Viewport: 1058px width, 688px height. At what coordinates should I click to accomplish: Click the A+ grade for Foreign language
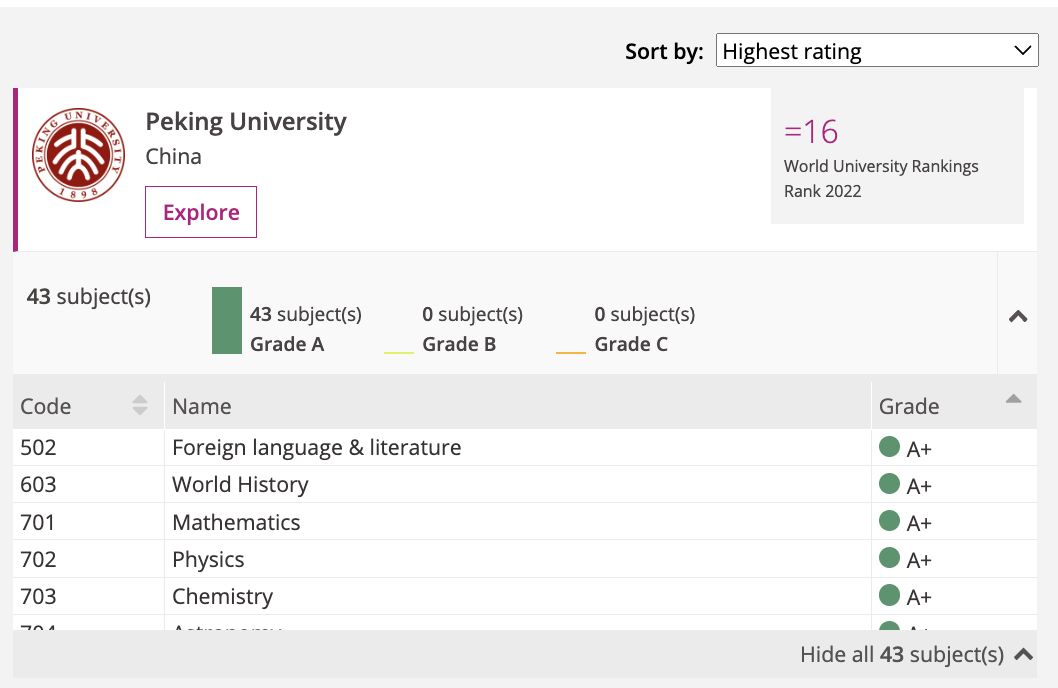919,449
